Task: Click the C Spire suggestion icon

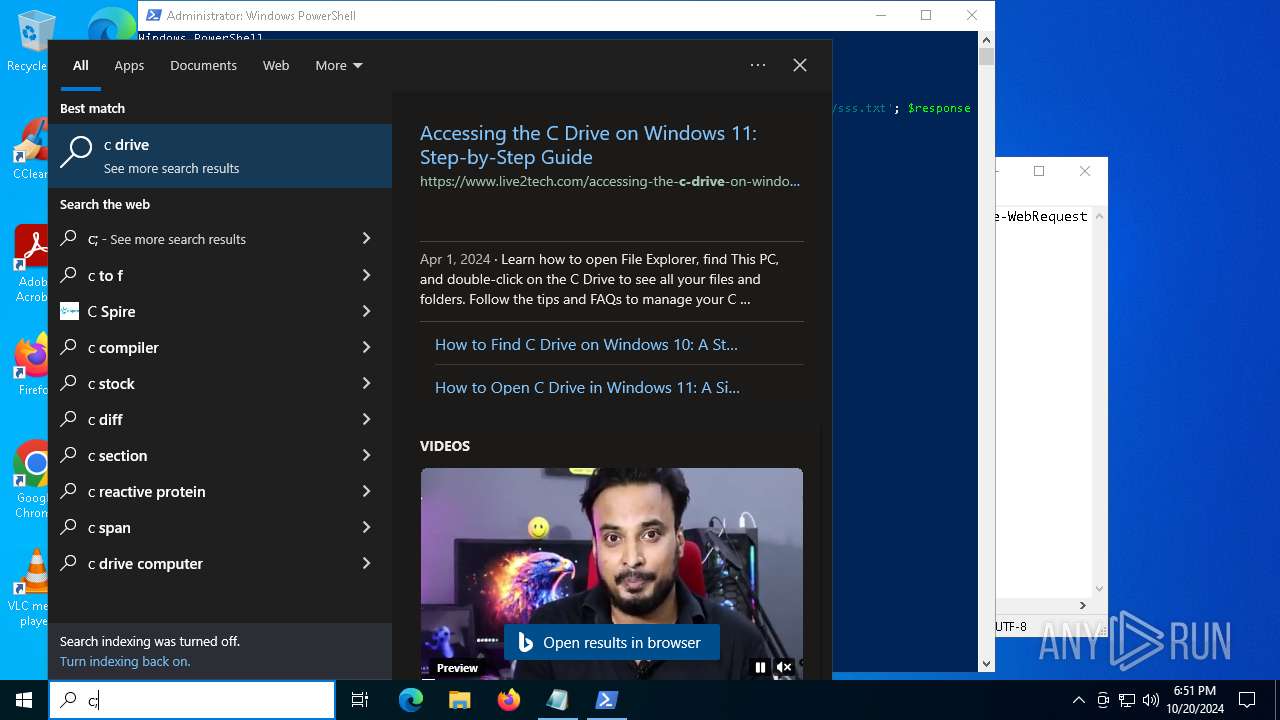Action: point(69,311)
